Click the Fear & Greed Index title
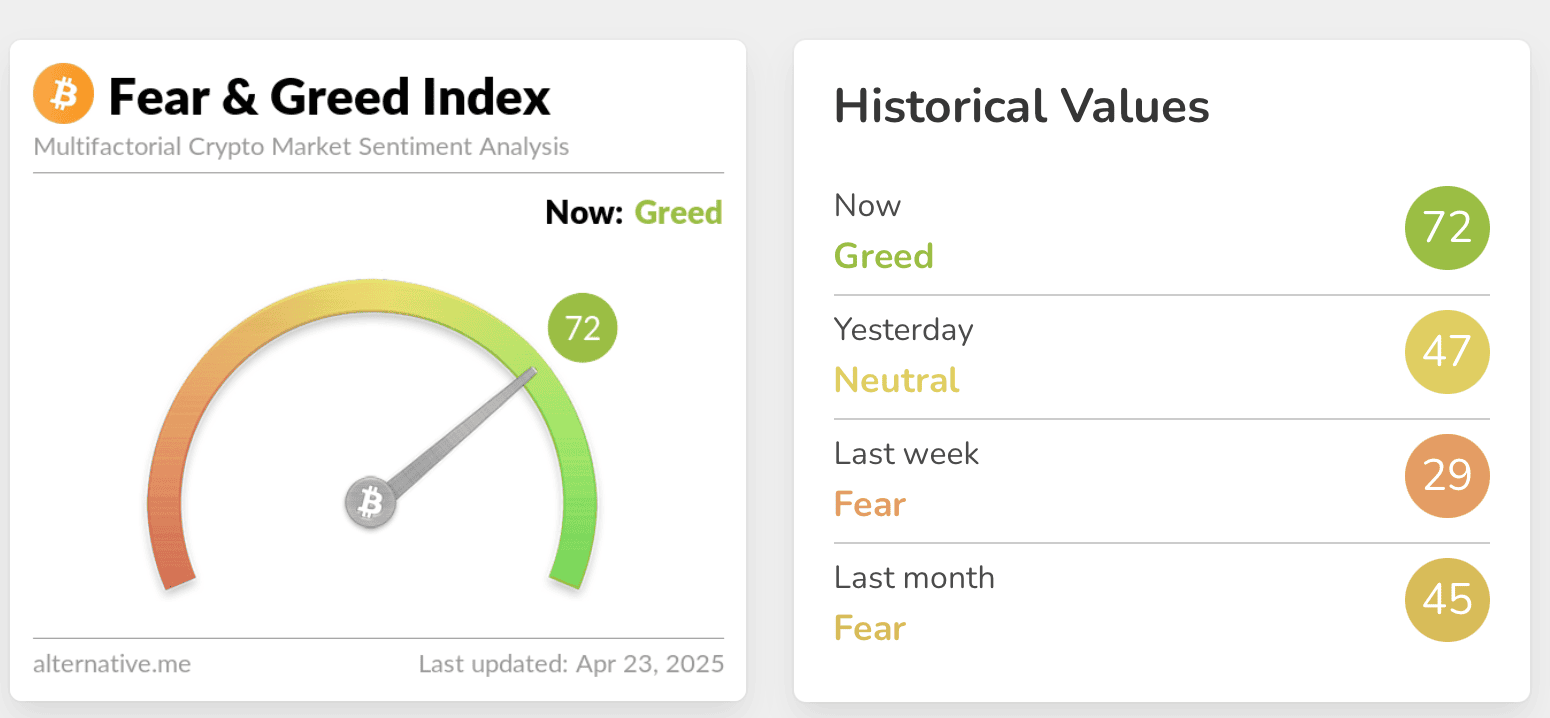Viewport: 1550px width, 718px height. click(330, 97)
